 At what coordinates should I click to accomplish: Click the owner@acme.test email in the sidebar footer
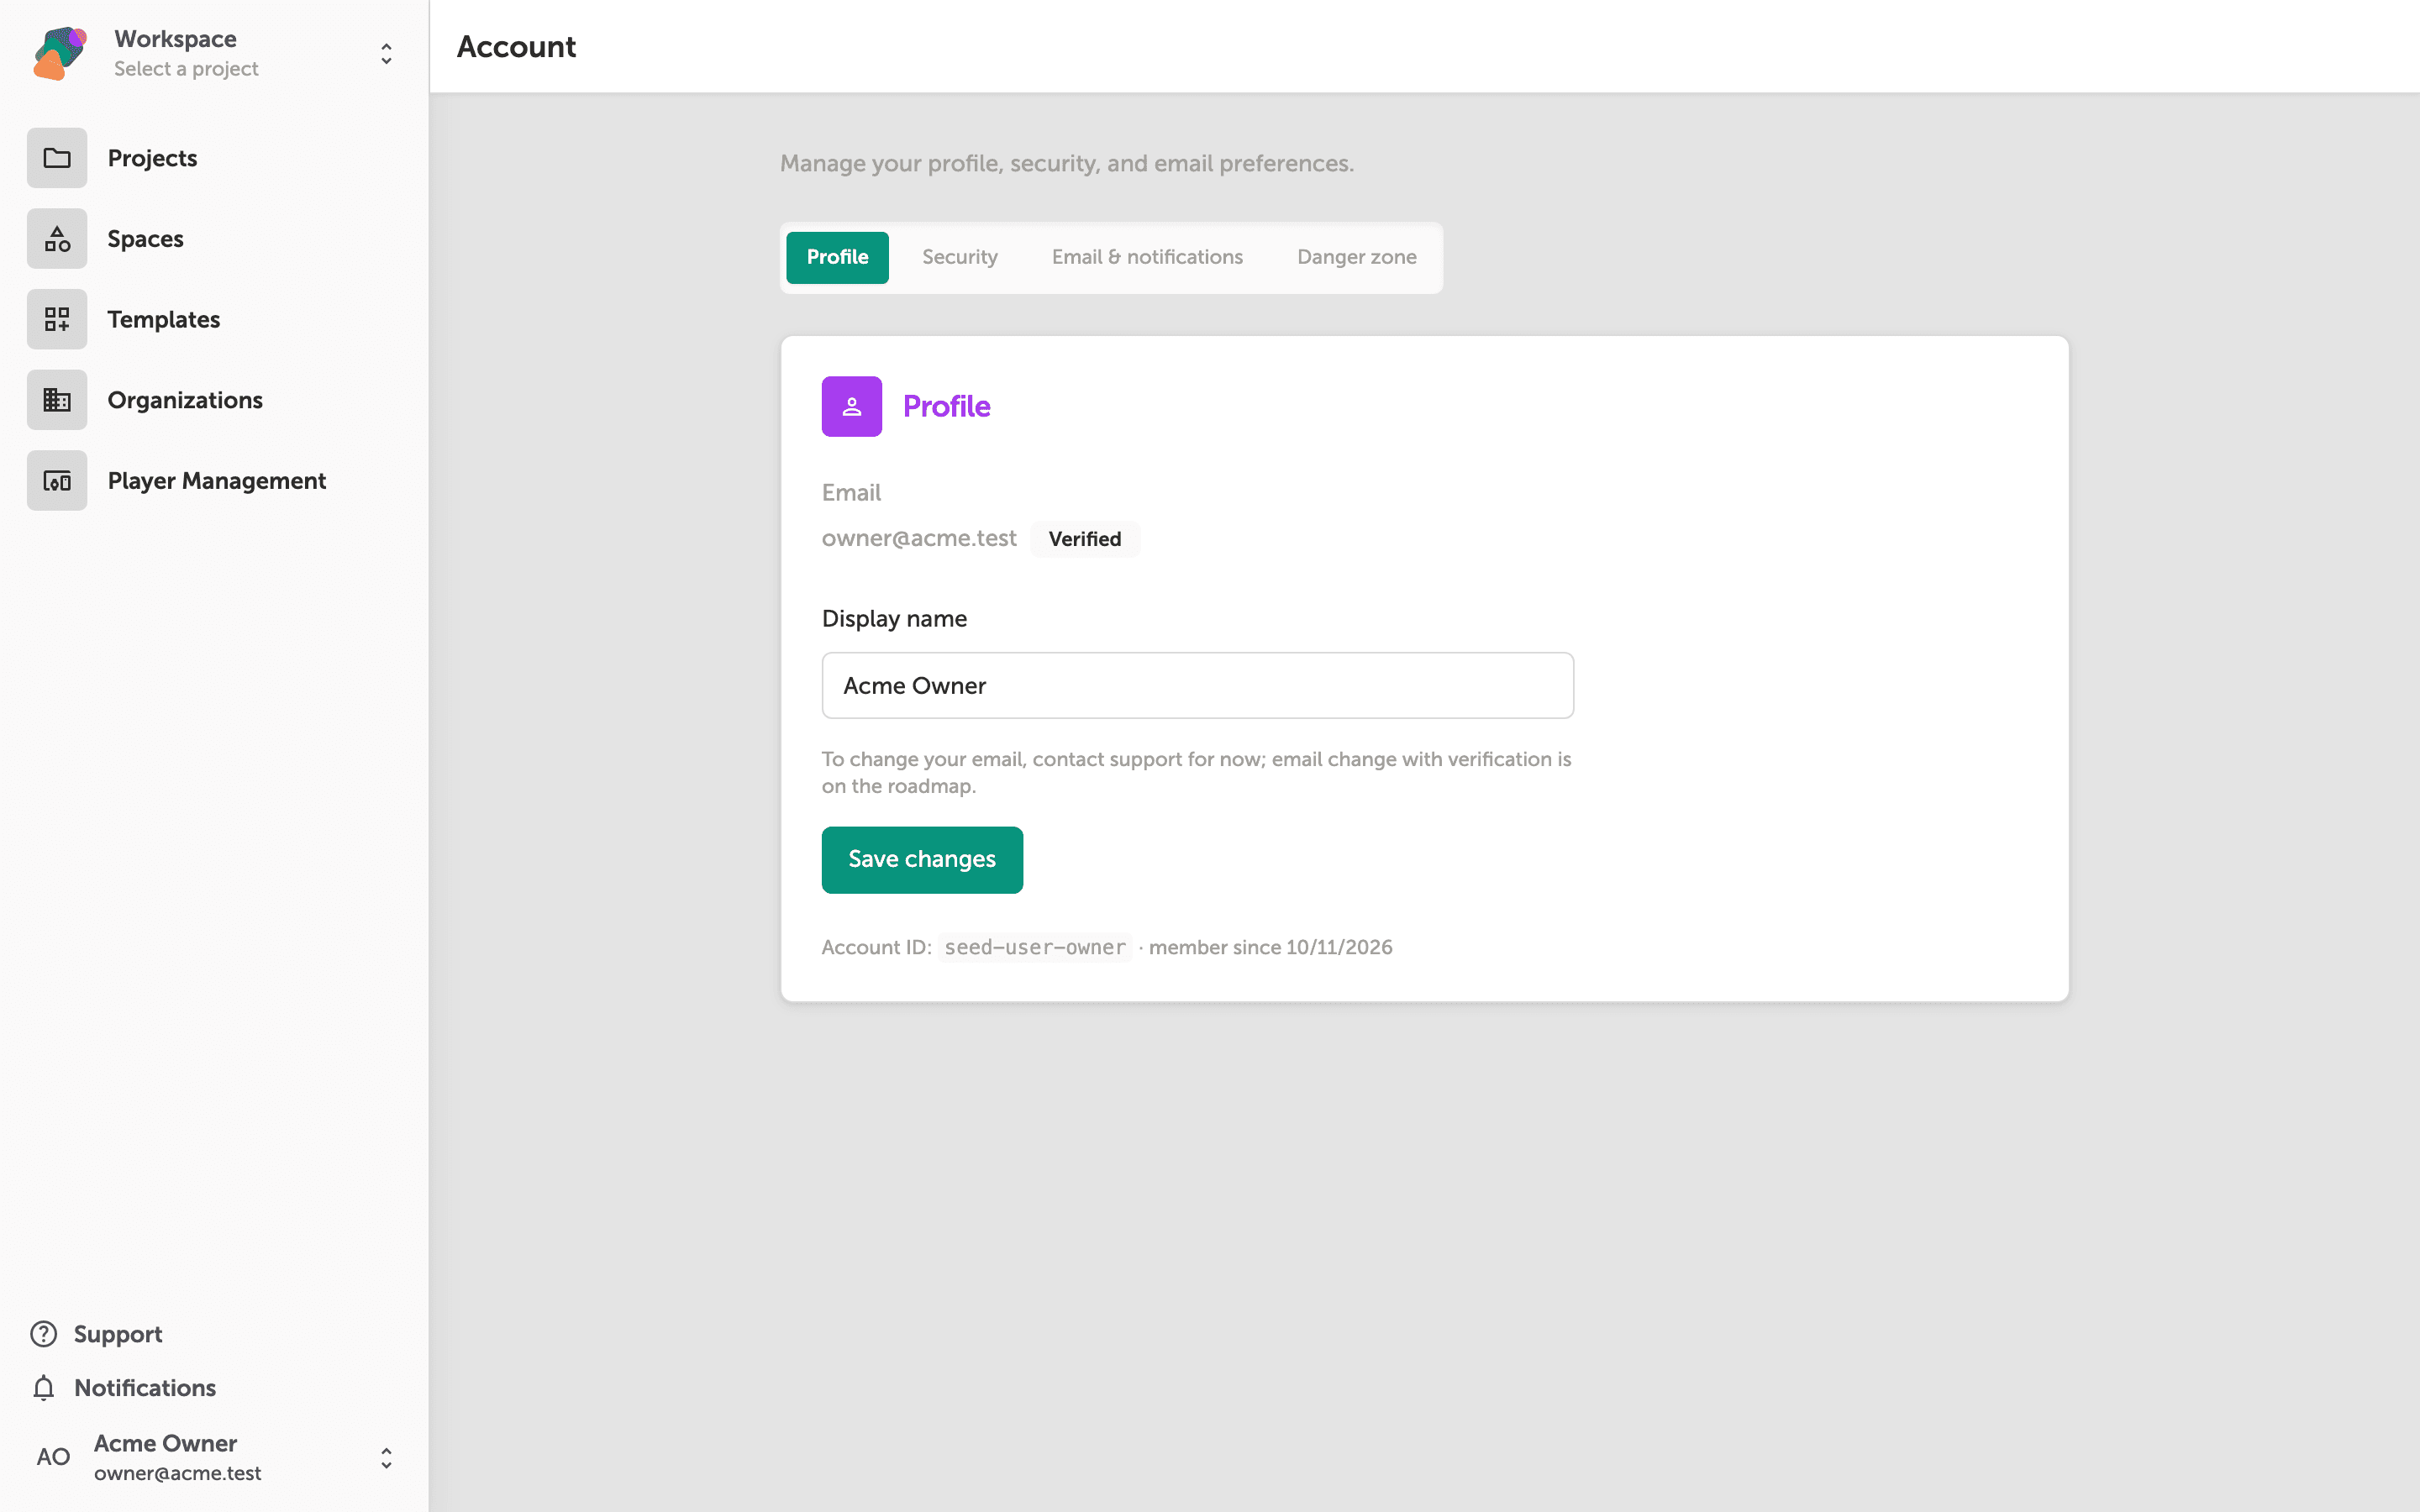(x=177, y=1473)
